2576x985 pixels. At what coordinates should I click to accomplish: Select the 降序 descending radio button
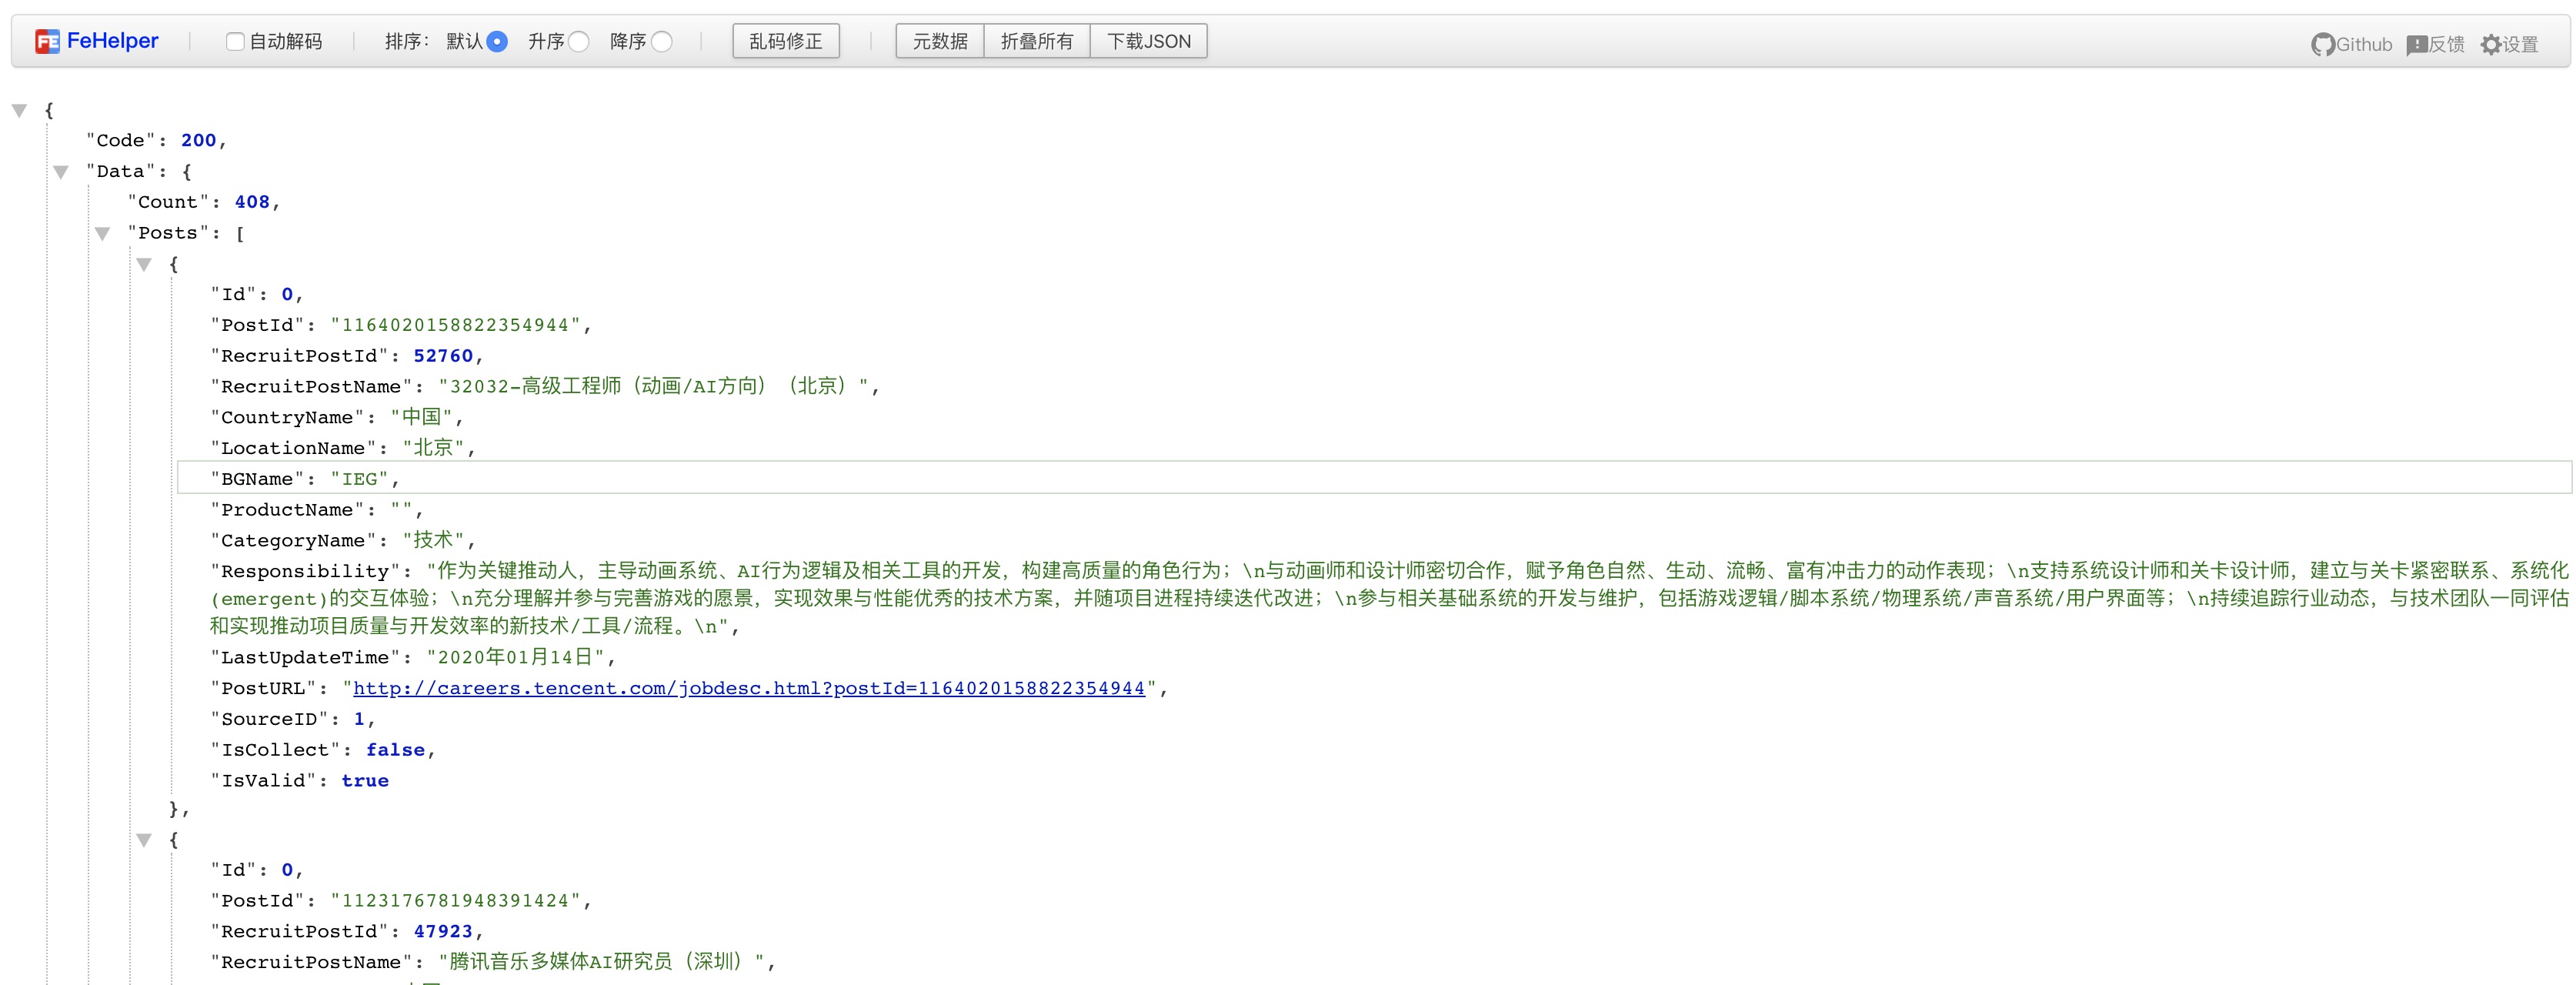(662, 41)
